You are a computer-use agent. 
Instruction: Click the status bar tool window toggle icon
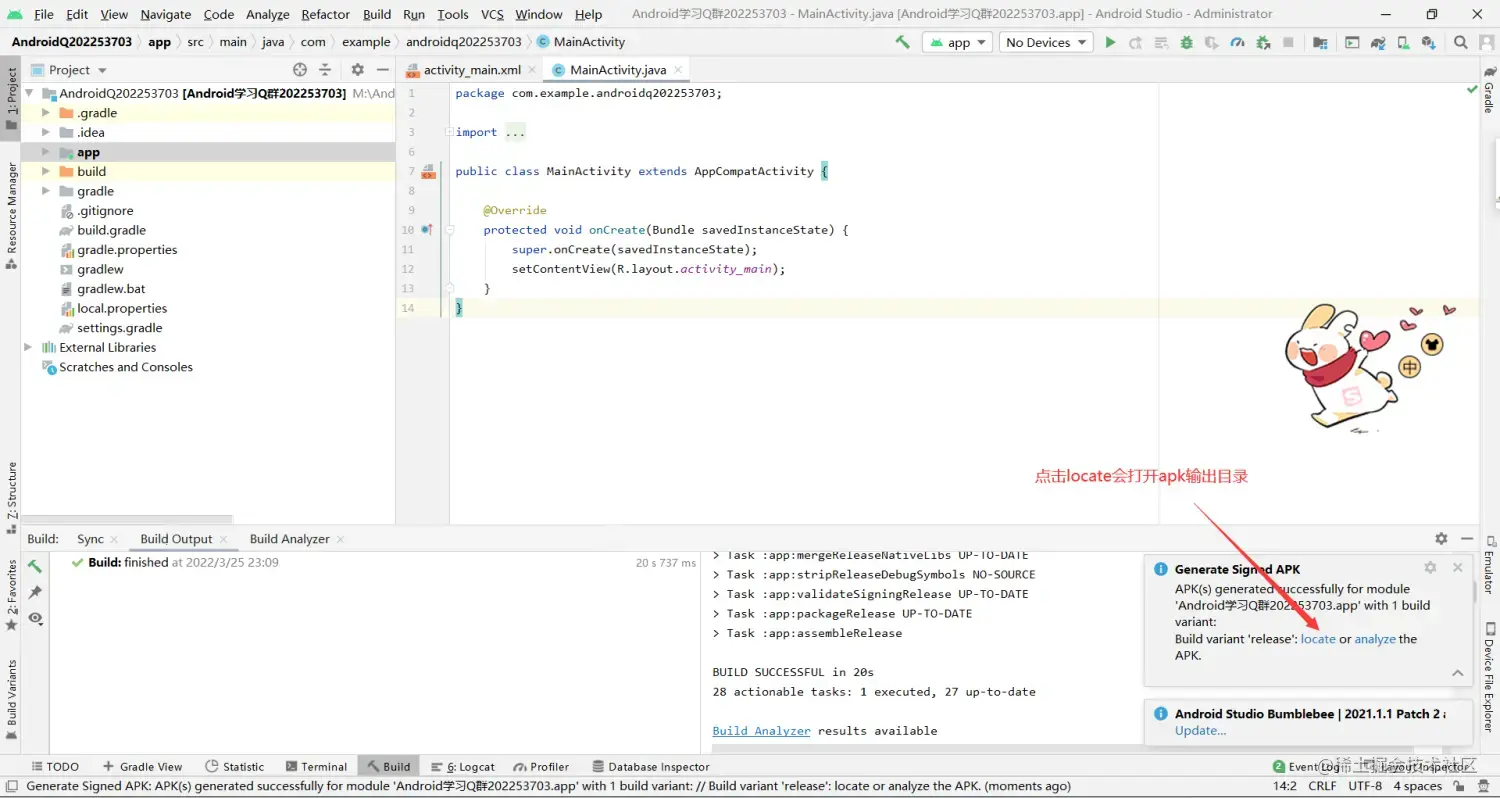11,786
